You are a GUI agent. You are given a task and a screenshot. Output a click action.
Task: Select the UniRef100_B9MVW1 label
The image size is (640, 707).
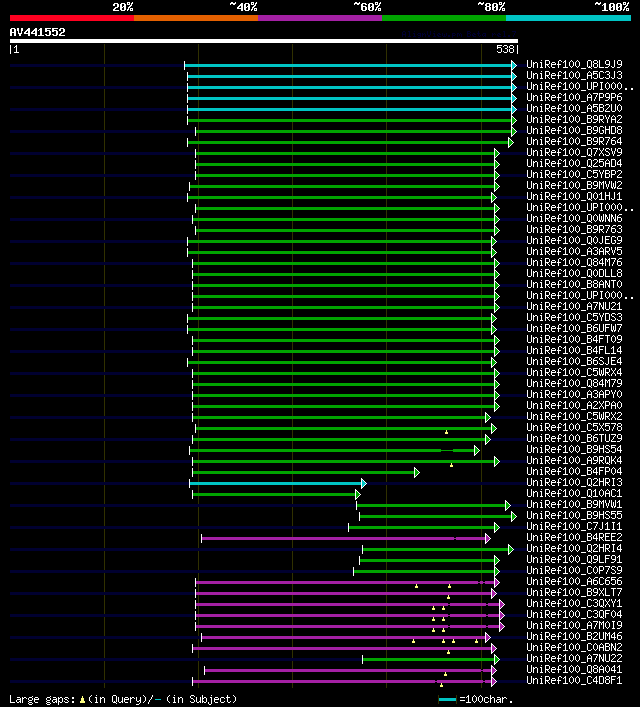(x=574, y=504)
